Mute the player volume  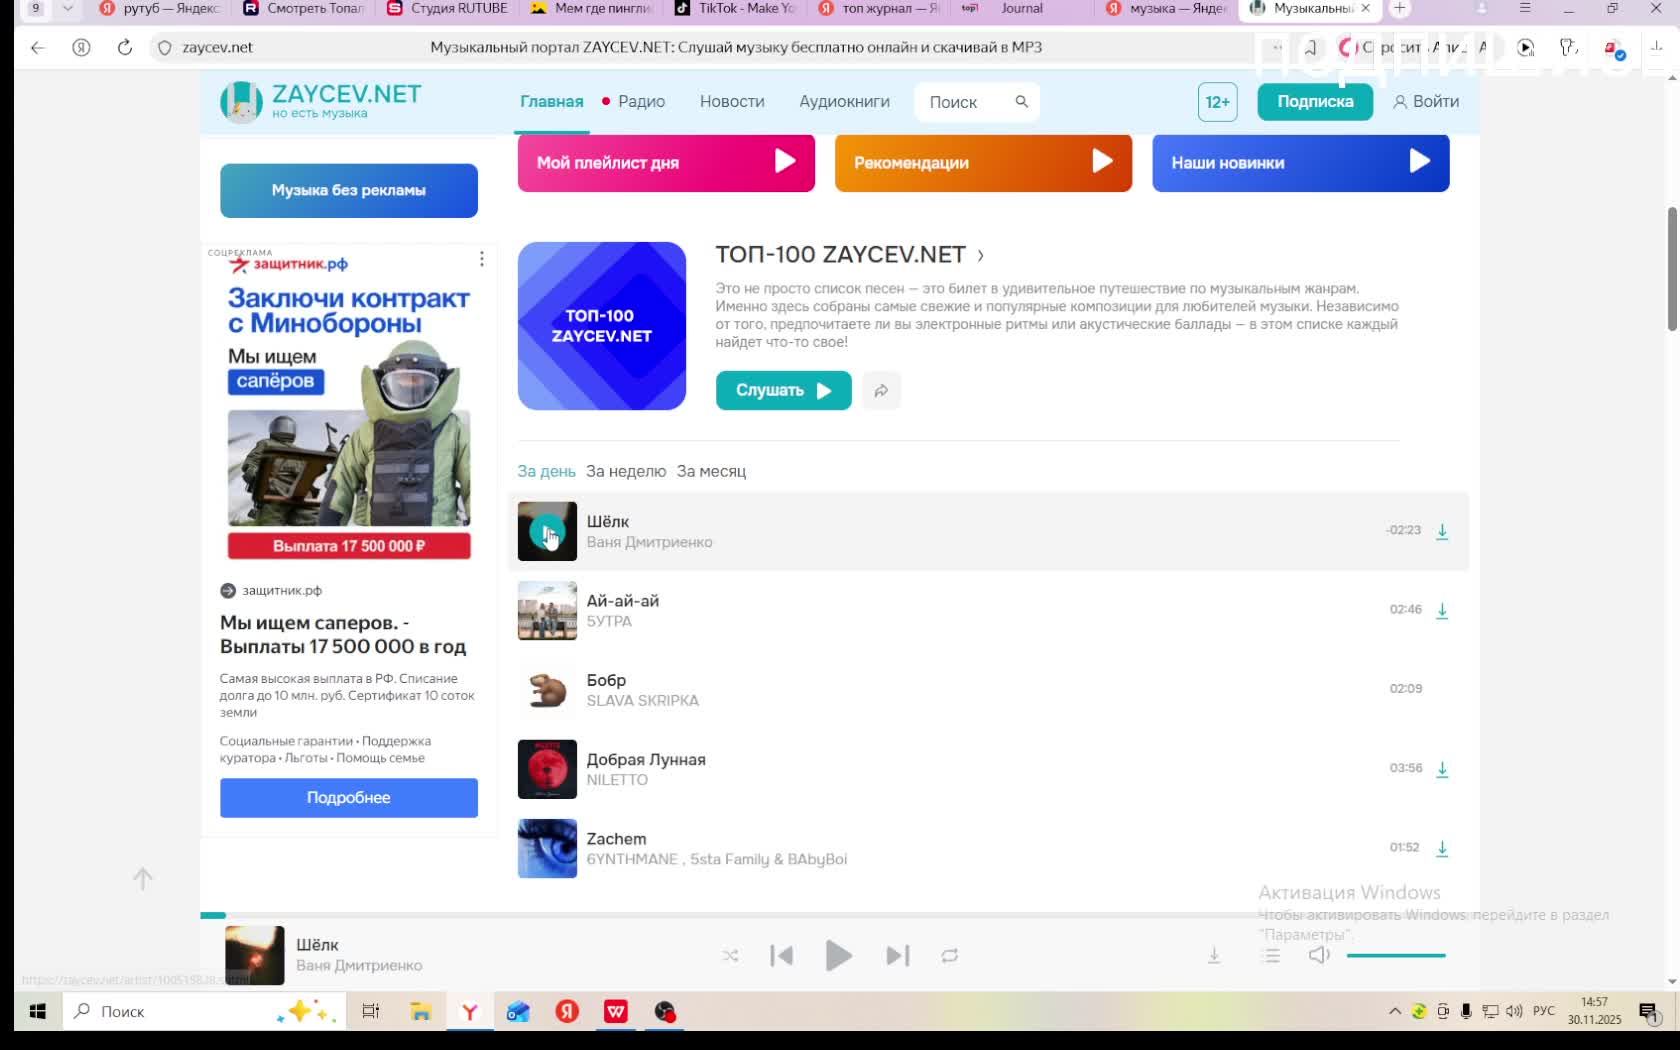tap(1320, 956)
